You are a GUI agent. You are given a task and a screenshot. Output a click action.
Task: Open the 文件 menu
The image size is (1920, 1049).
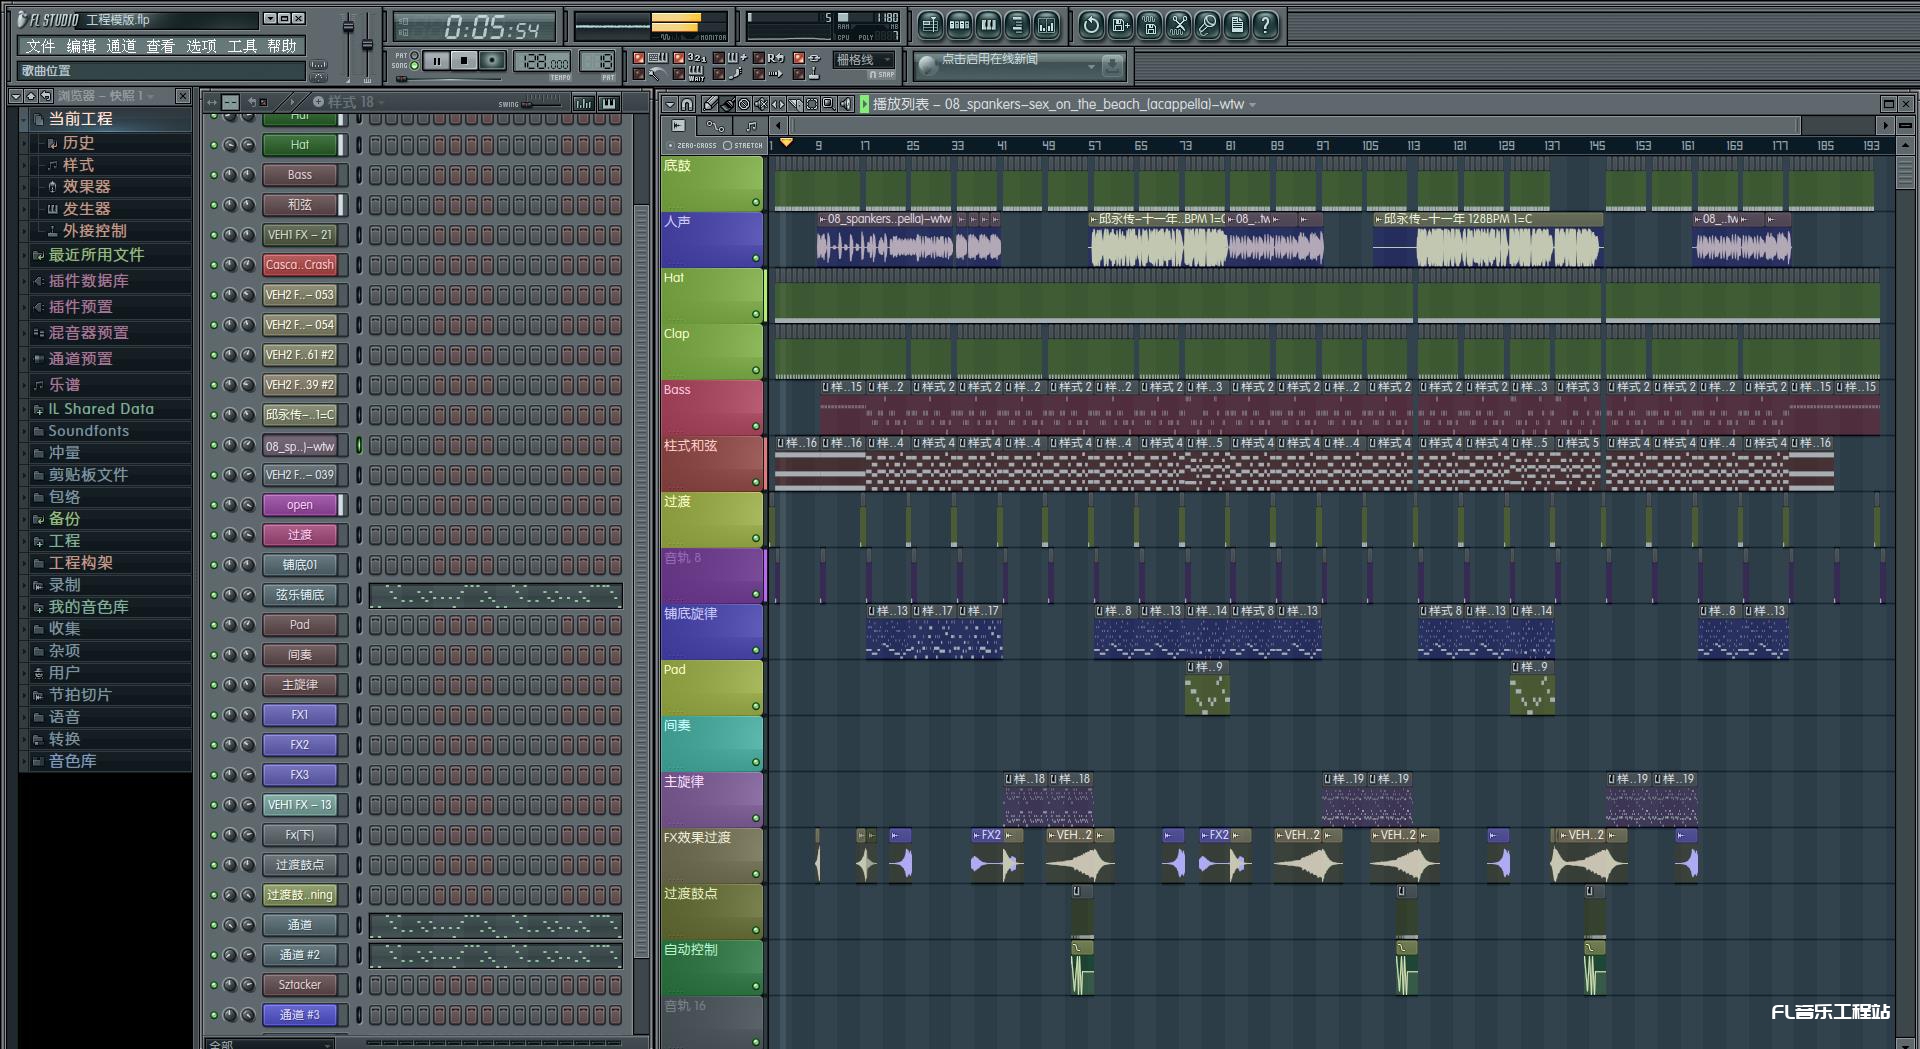point(41,46)
